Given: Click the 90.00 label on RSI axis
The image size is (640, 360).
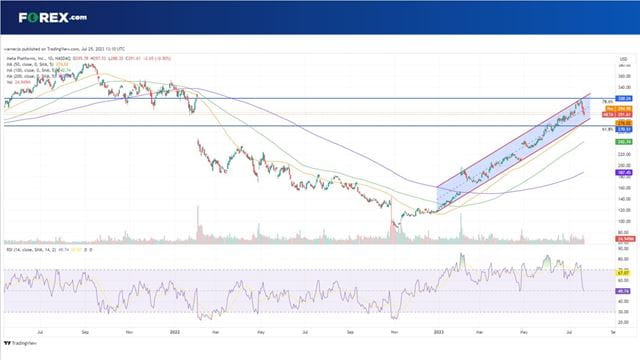Looking at the screenshot, I should (624, 249).
